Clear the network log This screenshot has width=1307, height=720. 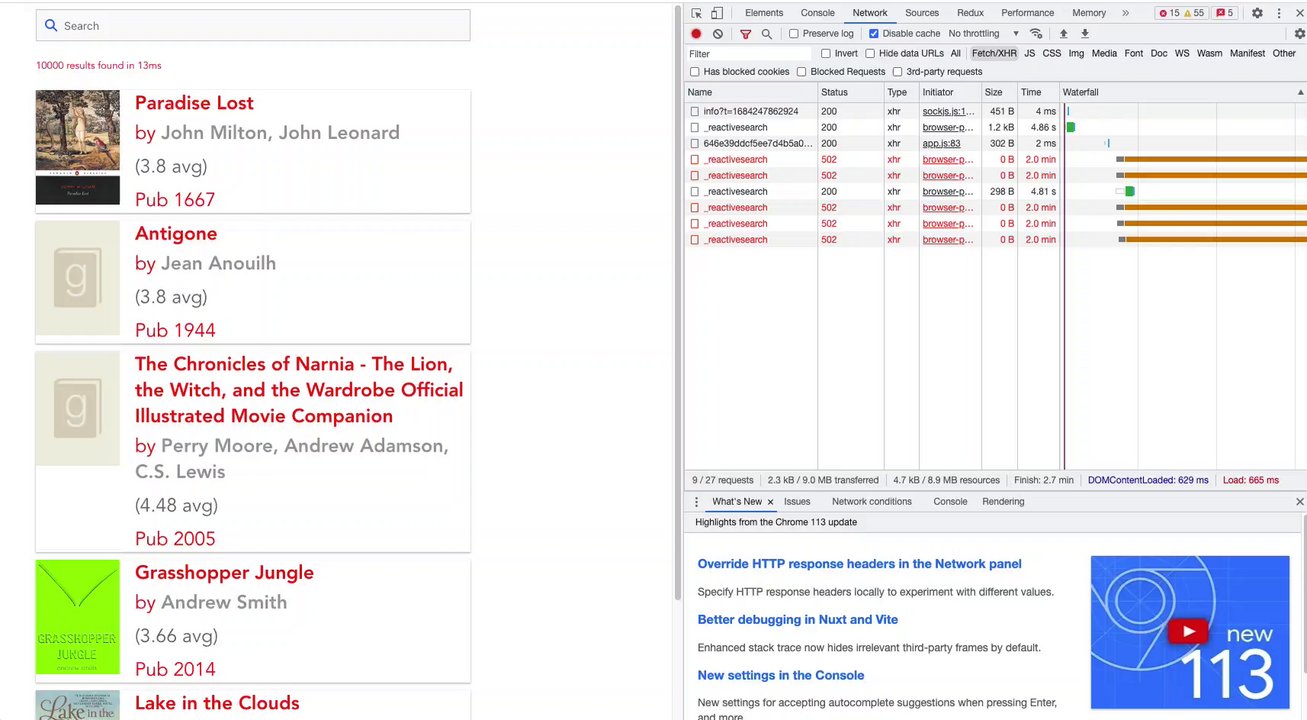(718, 34)
